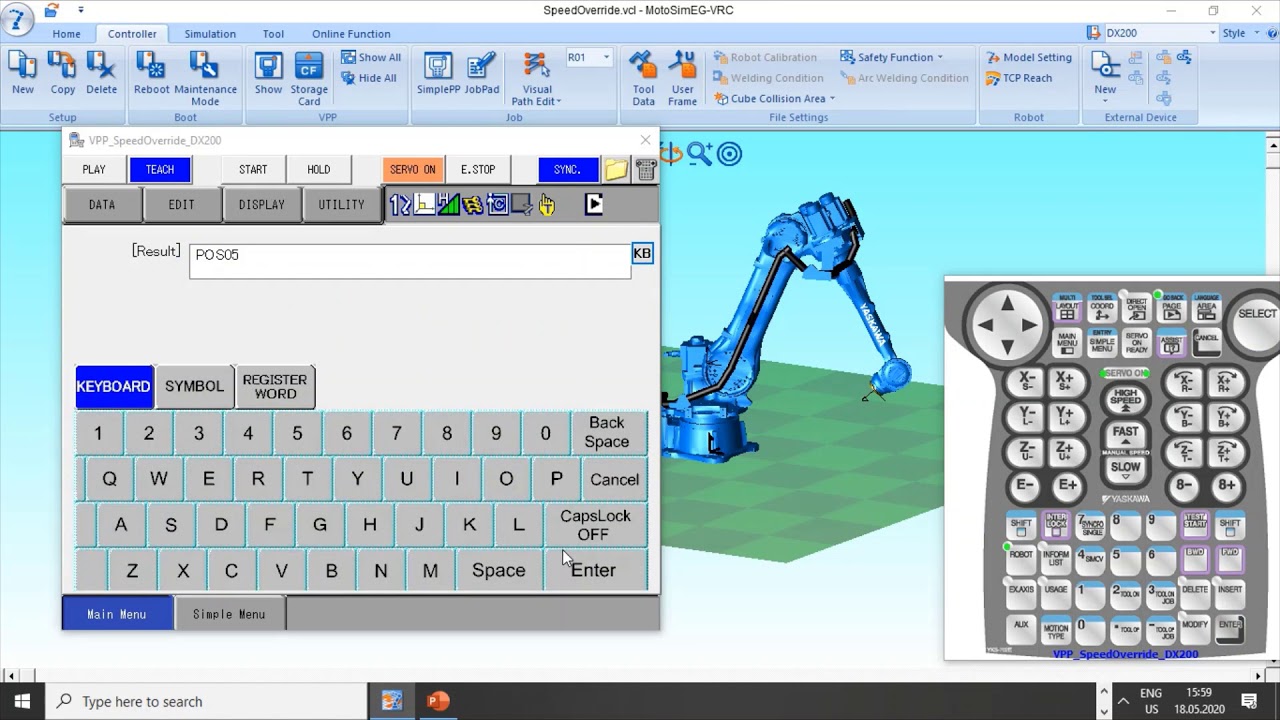This screenshot has width=1280, height=720.
Task: Toggle CapsLock OFF key
Action: pos(595,525)
